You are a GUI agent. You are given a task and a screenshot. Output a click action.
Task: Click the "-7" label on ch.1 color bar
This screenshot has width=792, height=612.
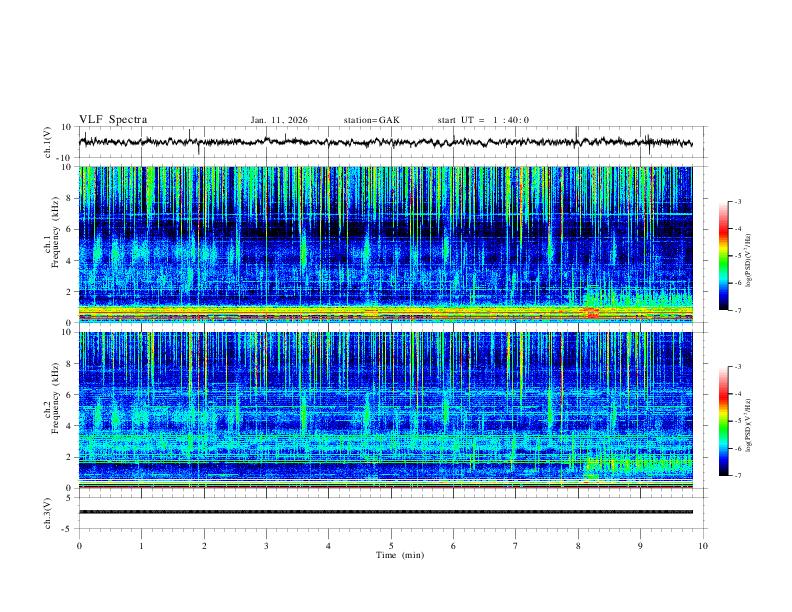tap(737, 311)
